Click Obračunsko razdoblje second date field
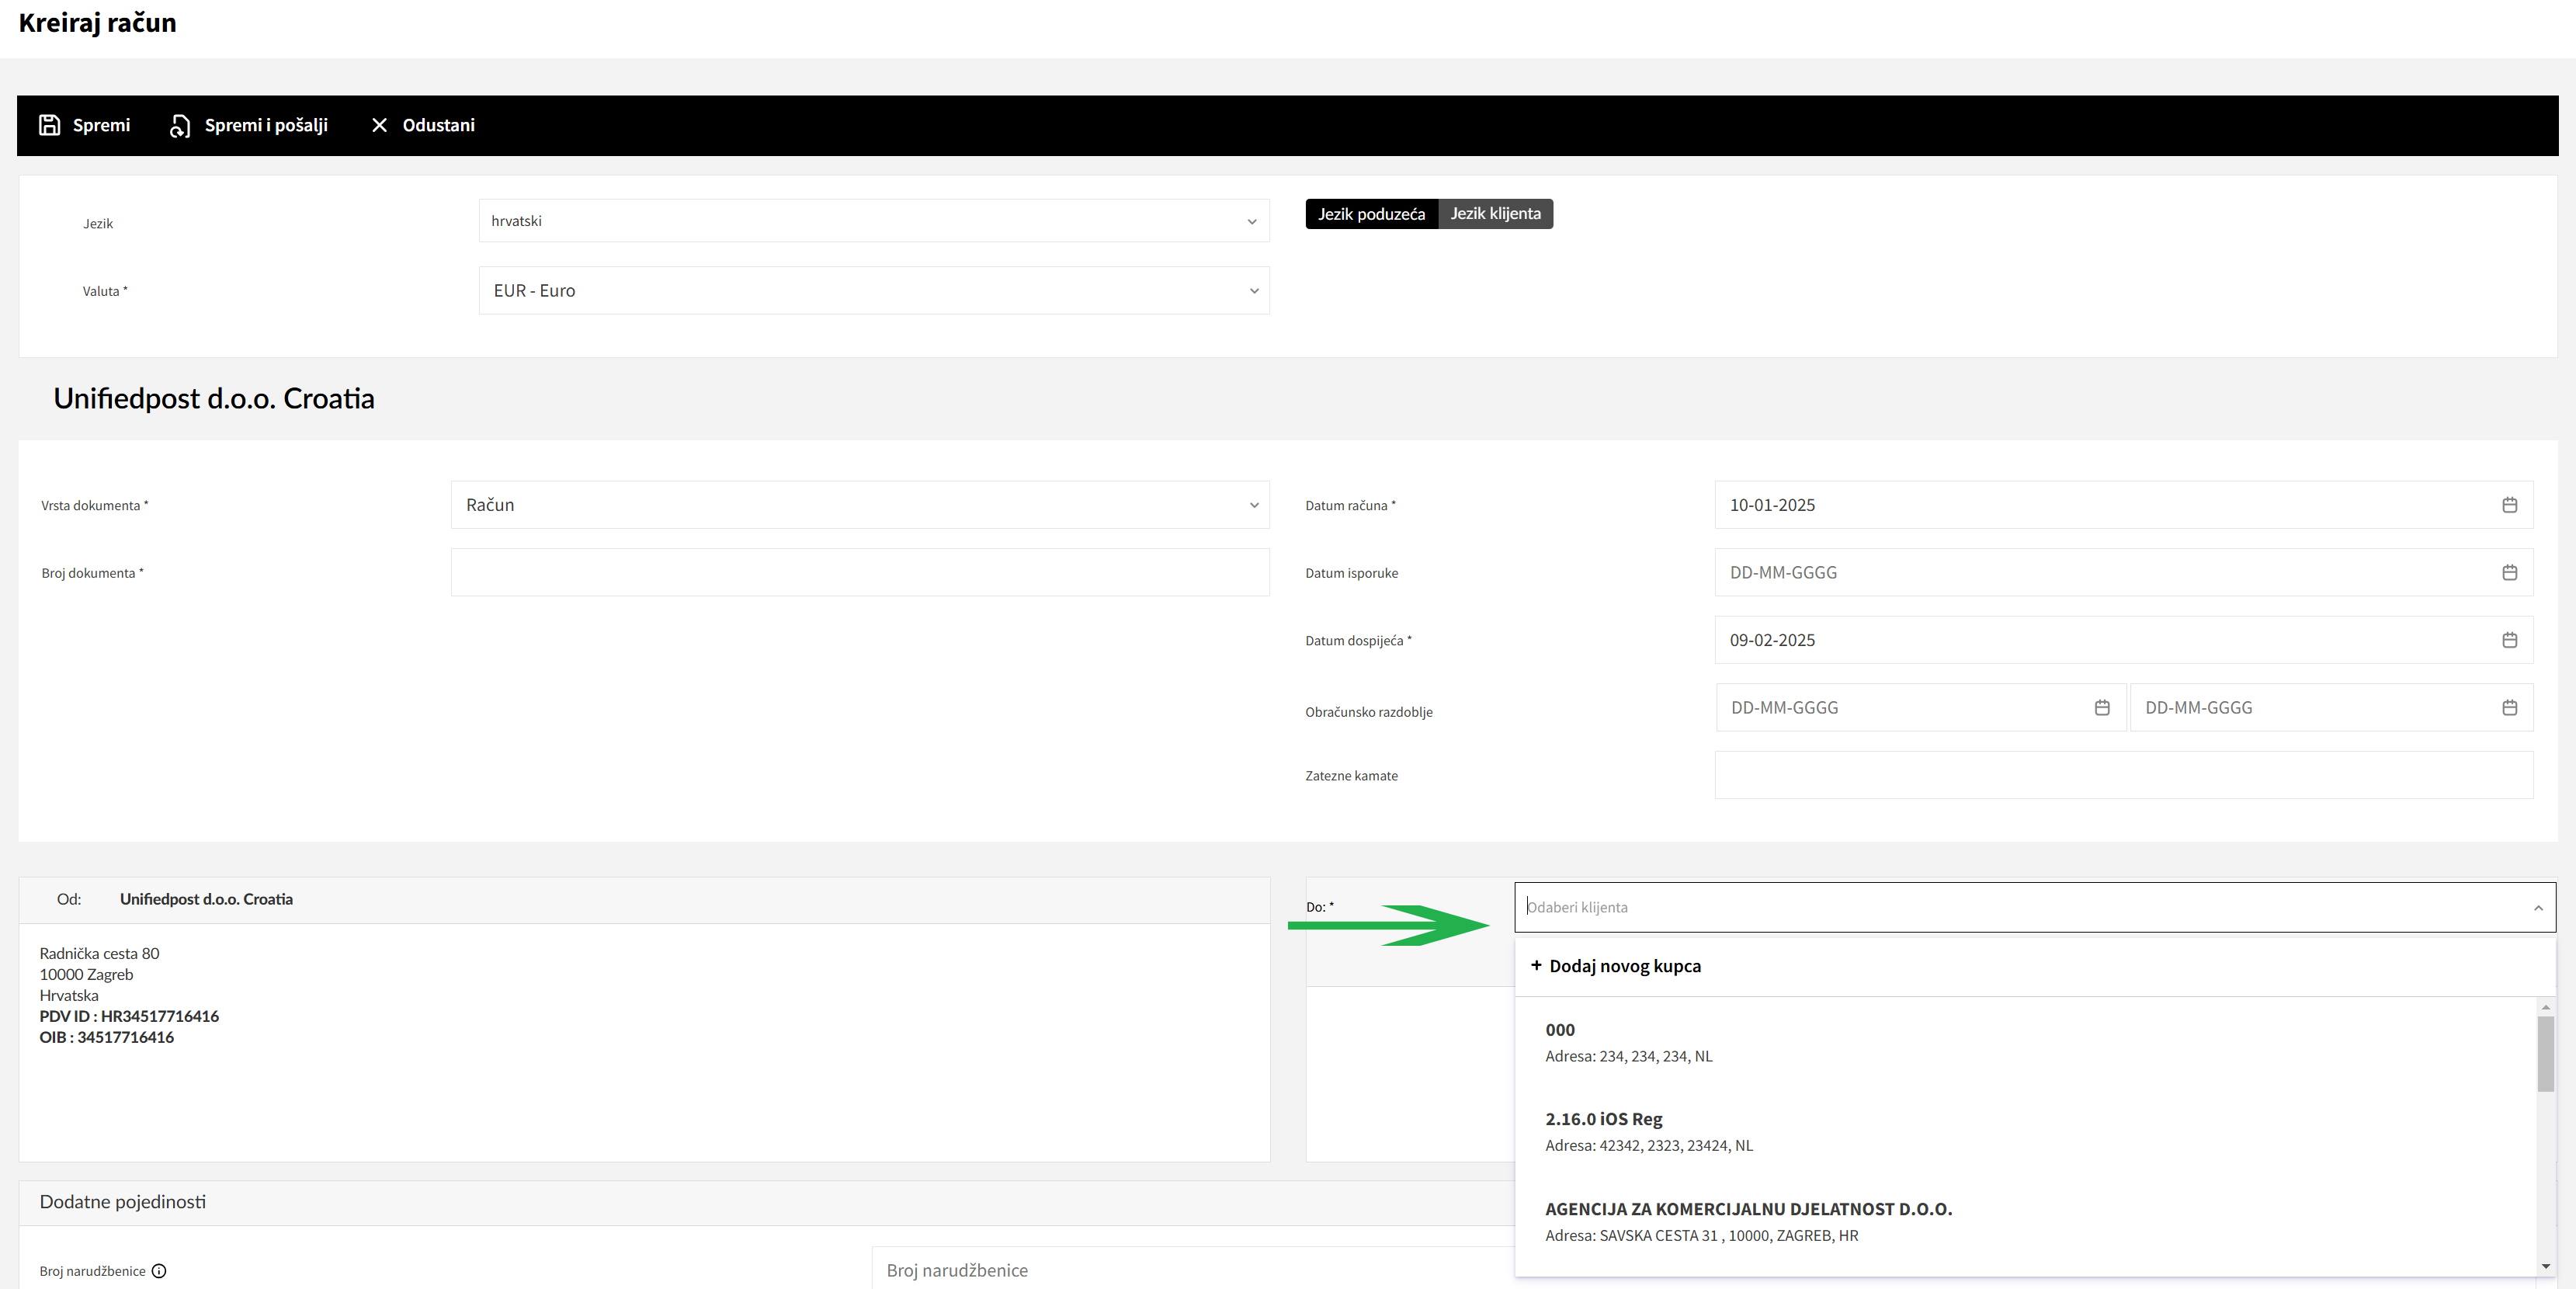 pyautogui.click(x=2331, y=707)
